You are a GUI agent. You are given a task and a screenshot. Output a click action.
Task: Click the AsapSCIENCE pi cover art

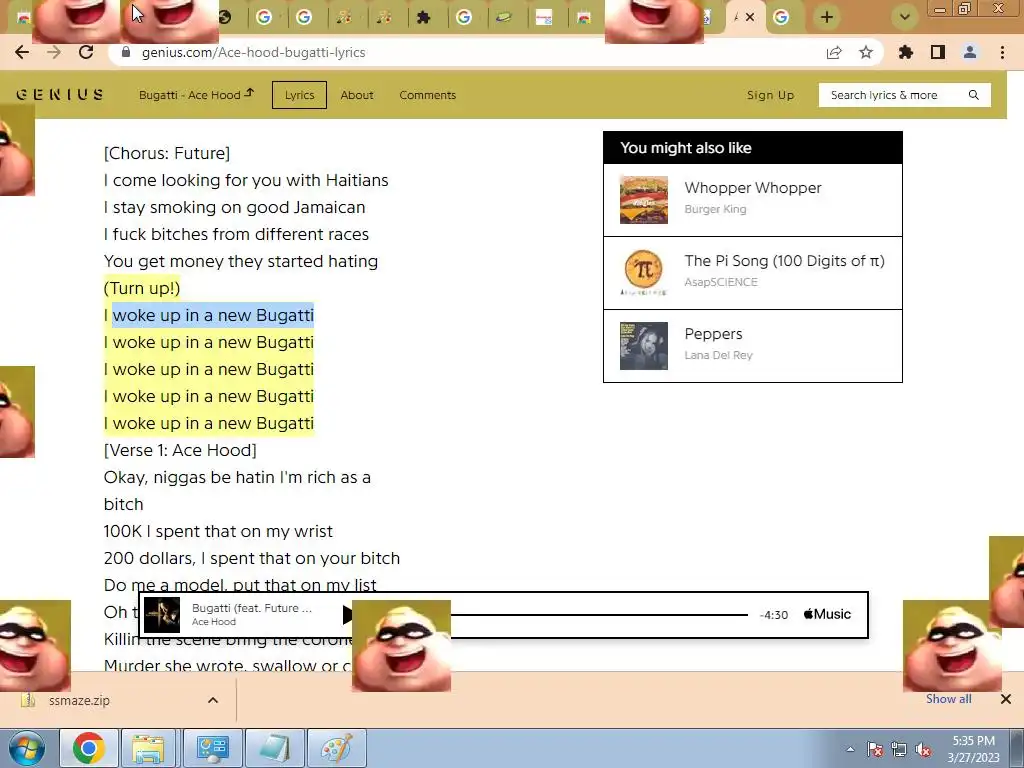(644, 273)
